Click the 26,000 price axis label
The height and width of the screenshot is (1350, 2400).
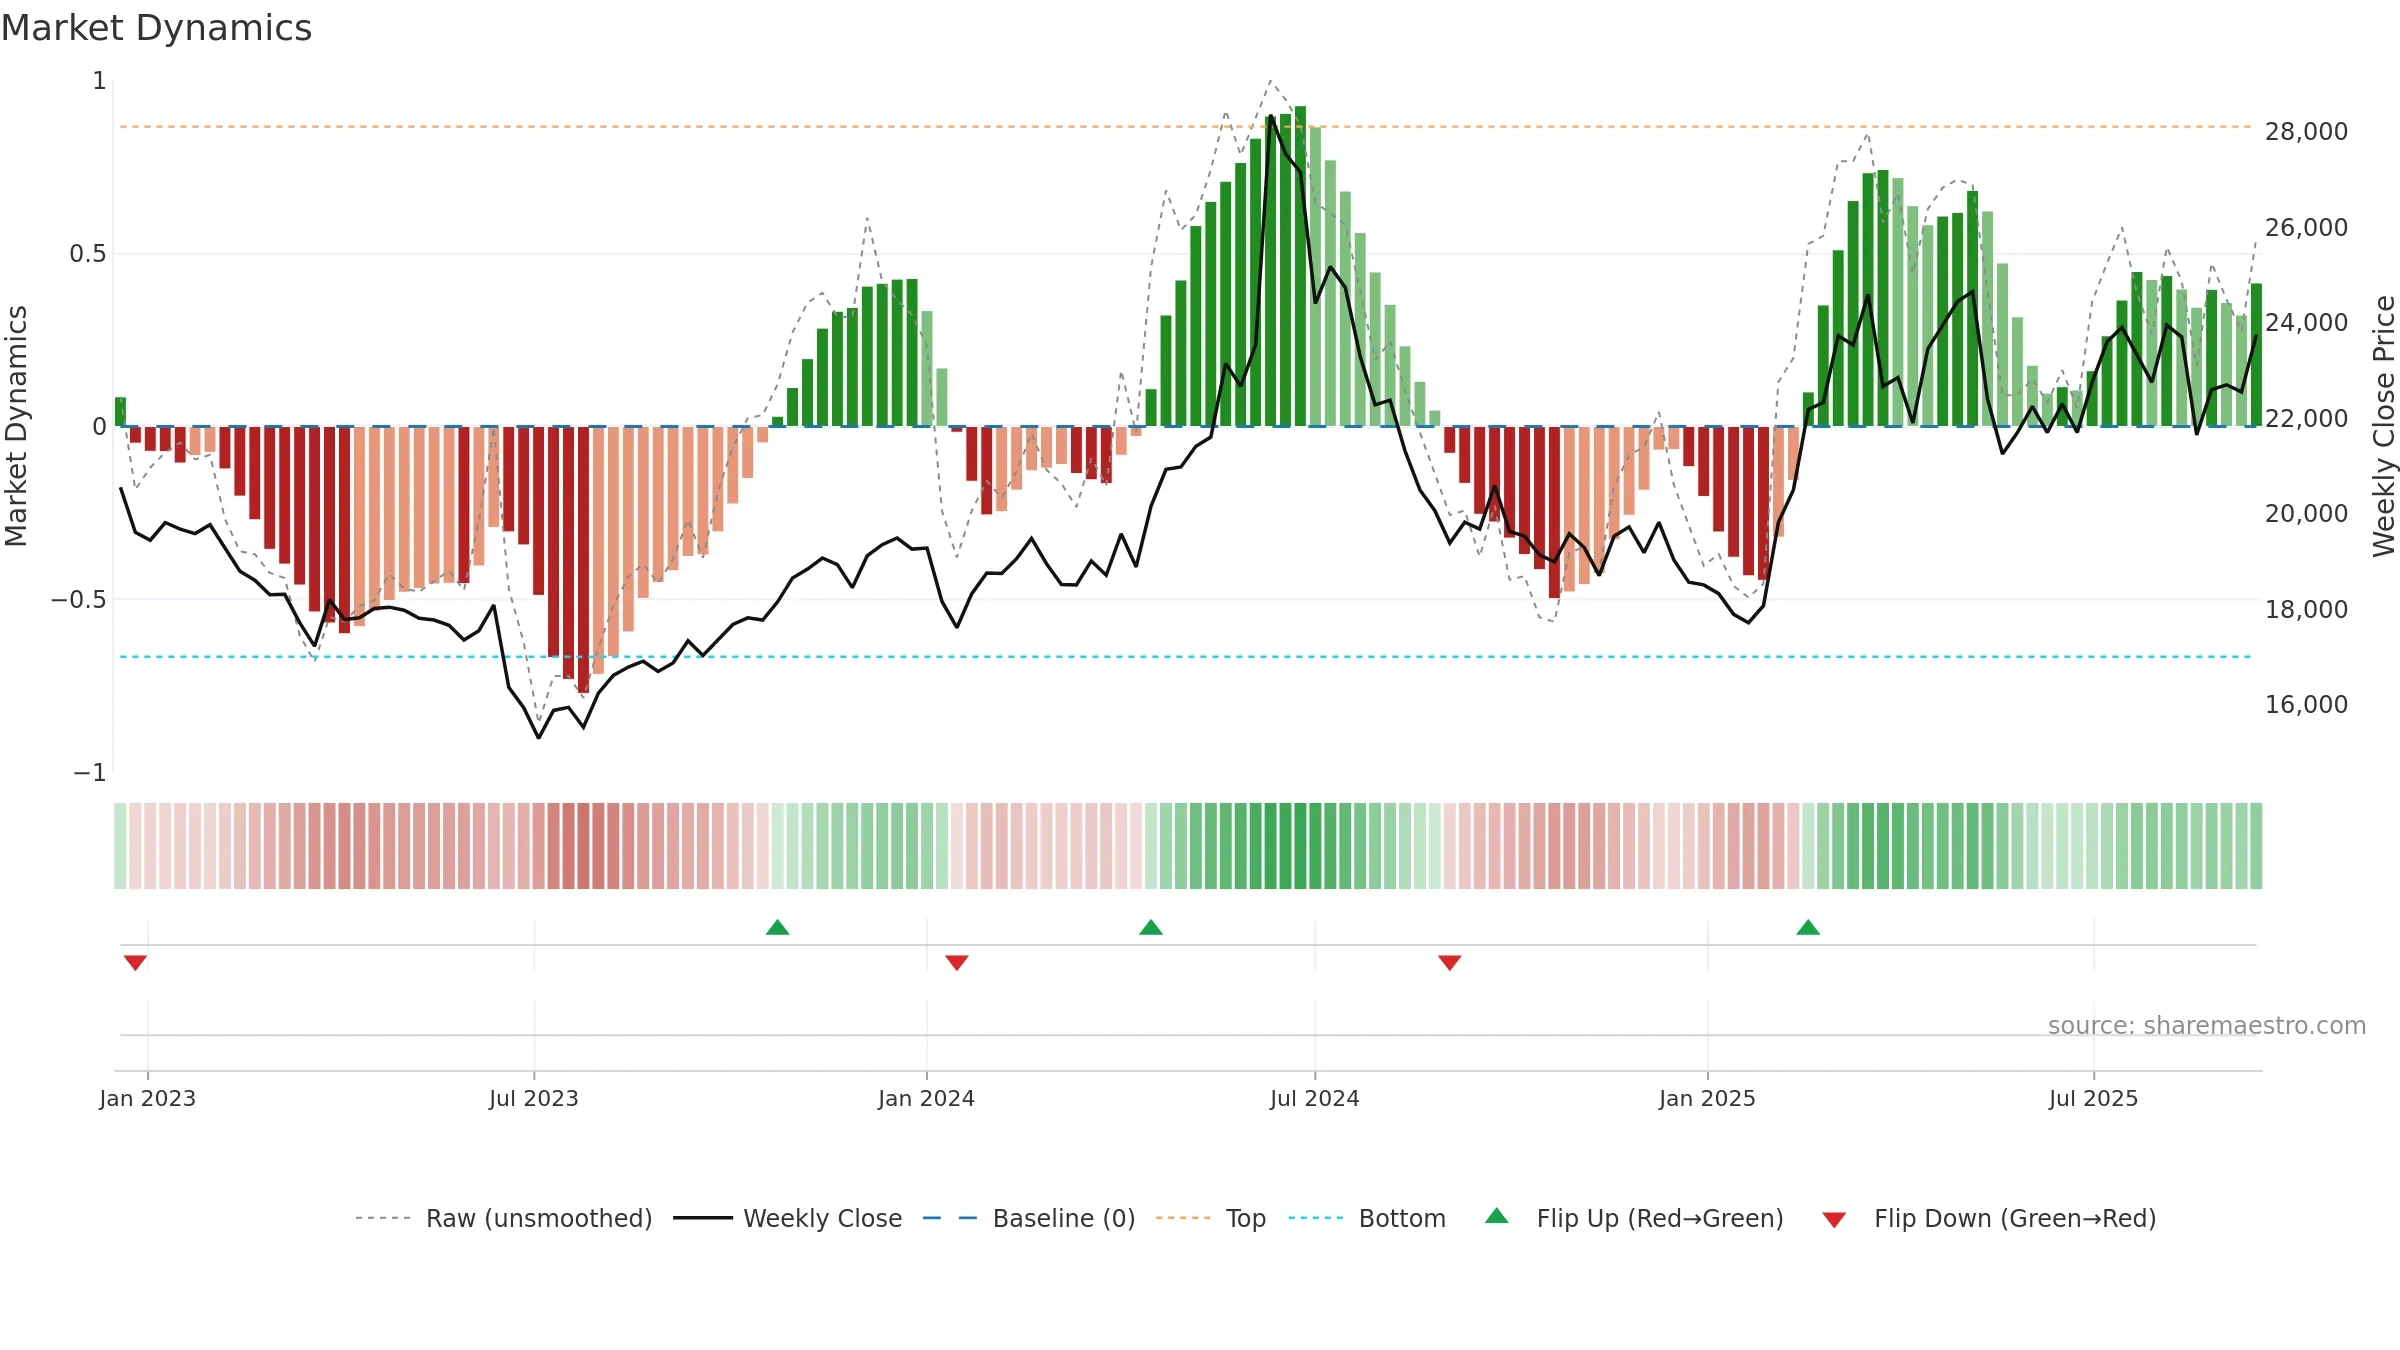pos(2306,227)
